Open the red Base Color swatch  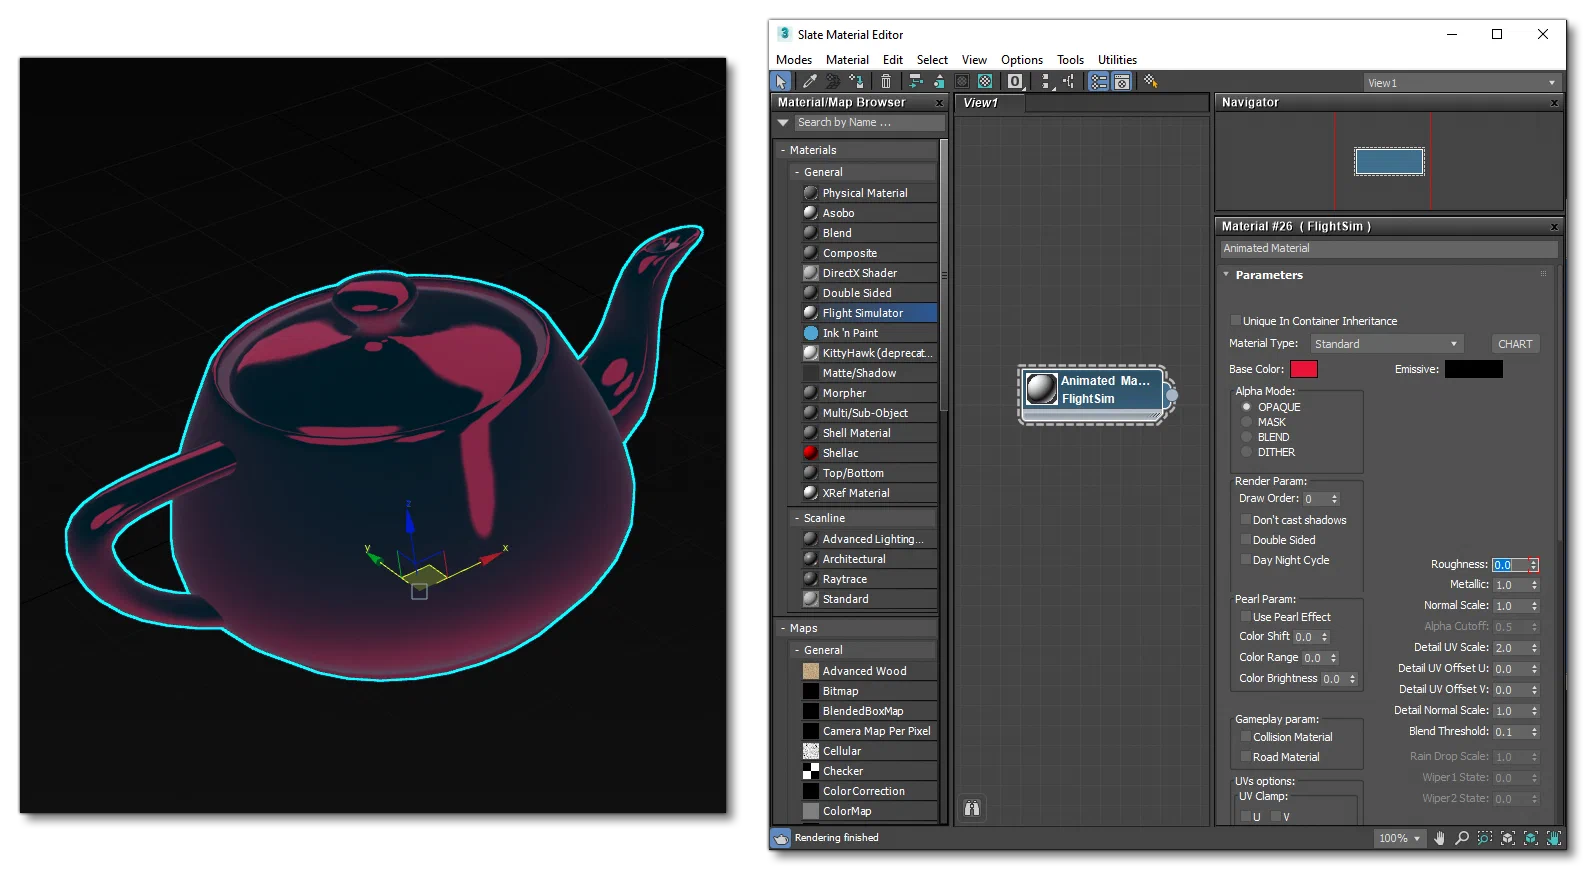(x=1304, y=369)
